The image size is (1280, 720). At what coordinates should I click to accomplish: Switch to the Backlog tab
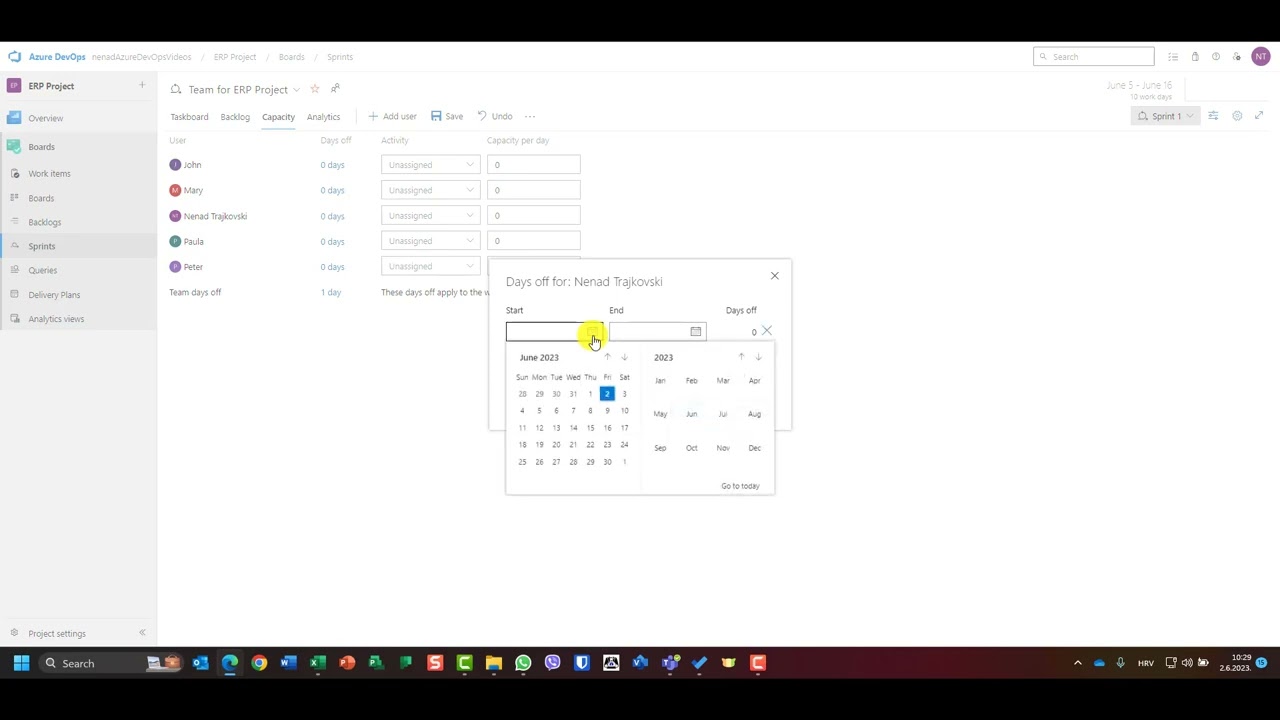tap(235, 117)
